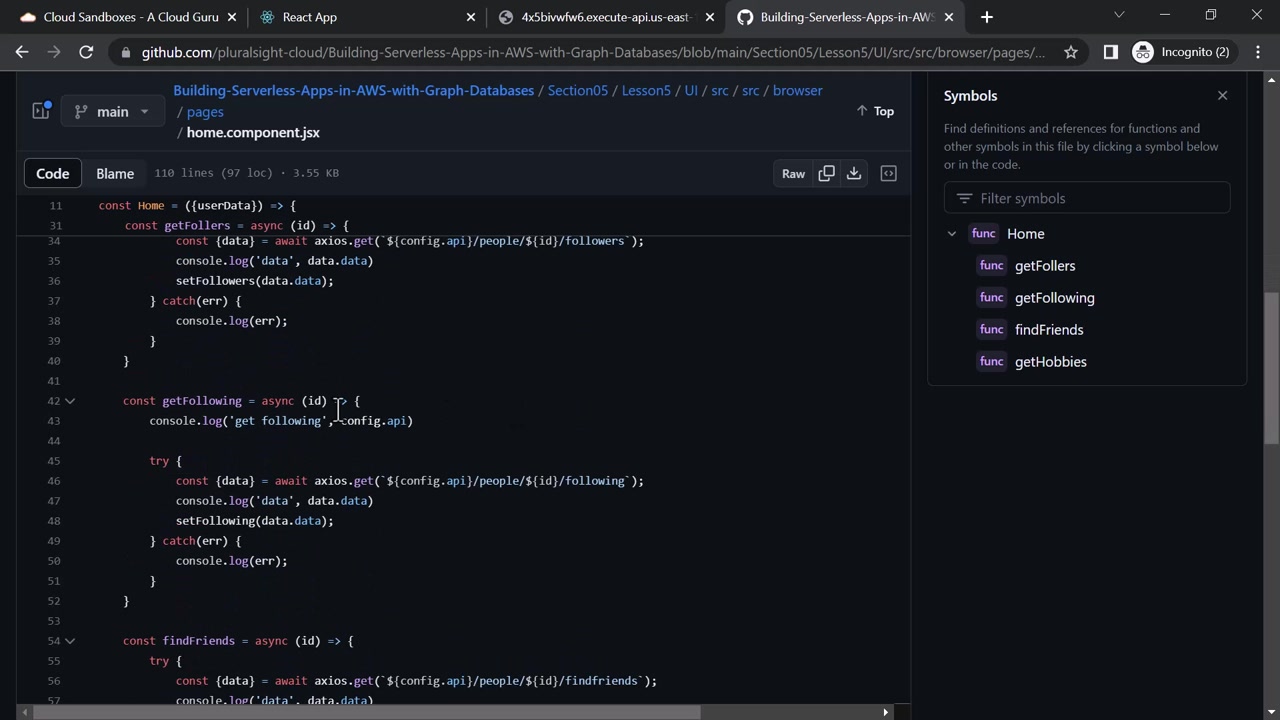Reload the GitHub page
1280x720 pixels.
86,52
